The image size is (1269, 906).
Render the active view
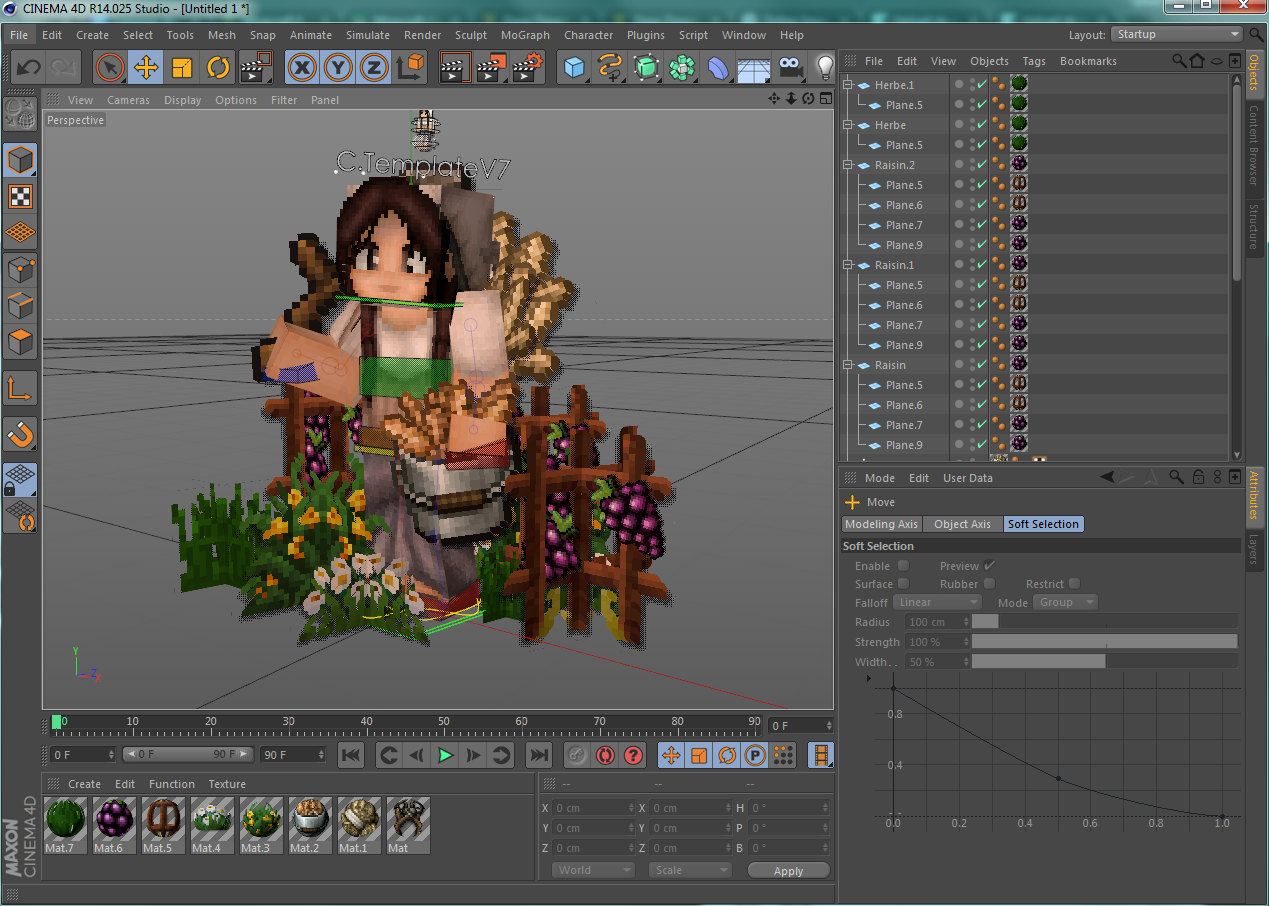[455, 68]
